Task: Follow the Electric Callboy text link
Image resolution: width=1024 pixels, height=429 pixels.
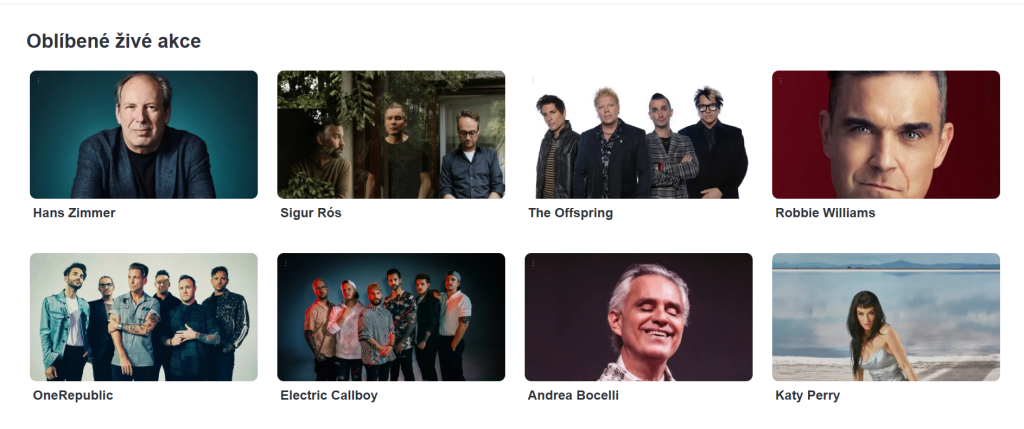Action: click(328, 396)
